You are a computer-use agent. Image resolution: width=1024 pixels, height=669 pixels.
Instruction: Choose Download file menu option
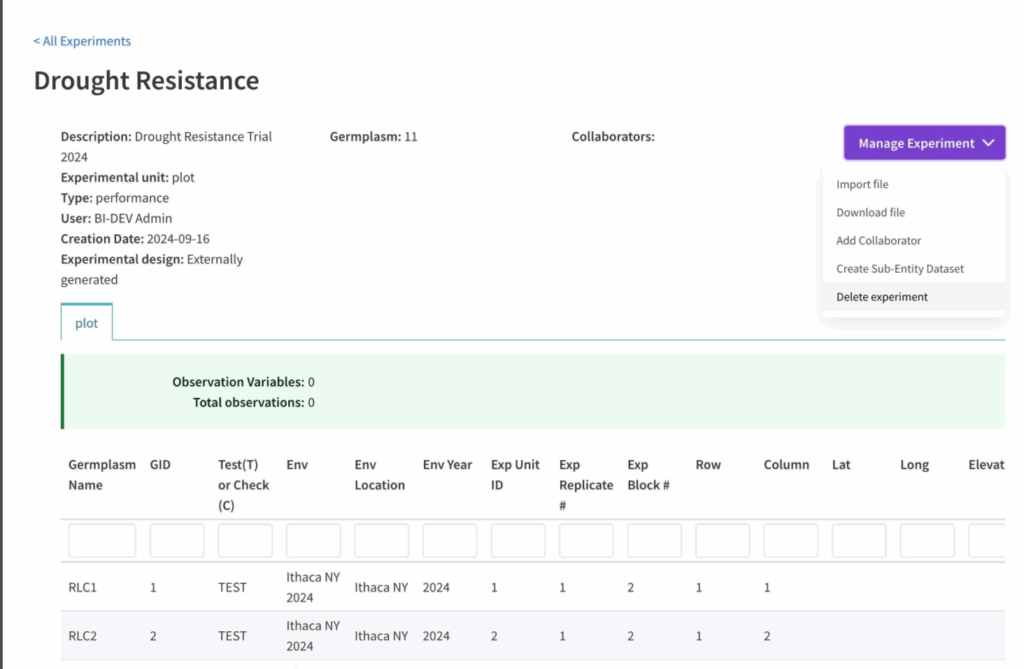[x=870, y=212]
